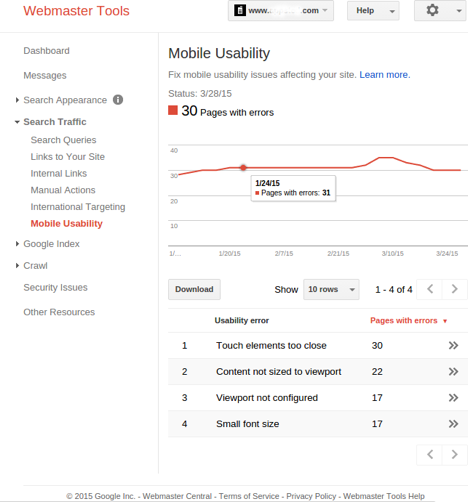Image resolution: width=468 pixels, height=503 pixels.
Task: Open the Help dropdown arrow
Action: (392, 11)
